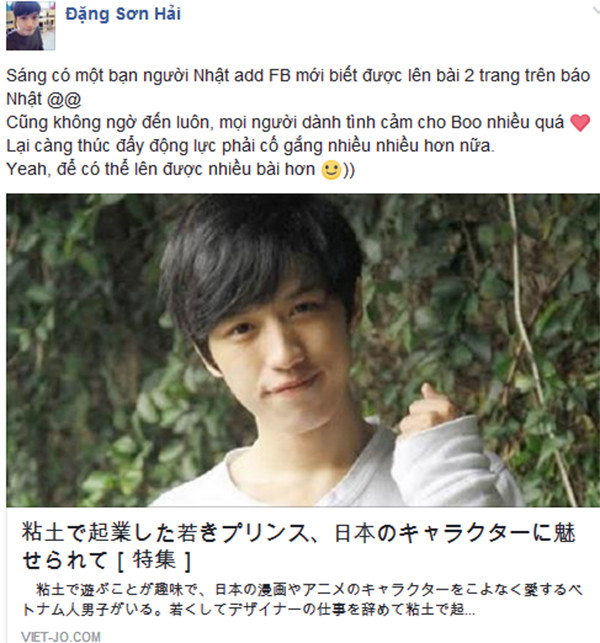Click the line "Lại càng thúc đẩy động lực"
The height and width of the screenshot is (643, 600).
click(x=250, y=146)
